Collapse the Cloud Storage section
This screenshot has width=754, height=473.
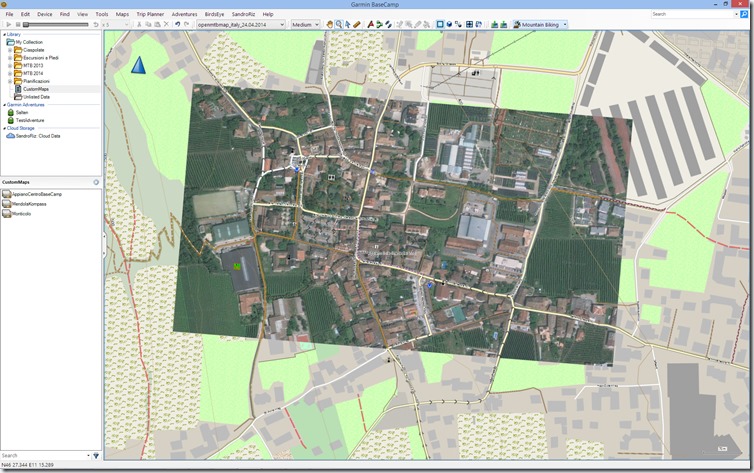point(4,128)
